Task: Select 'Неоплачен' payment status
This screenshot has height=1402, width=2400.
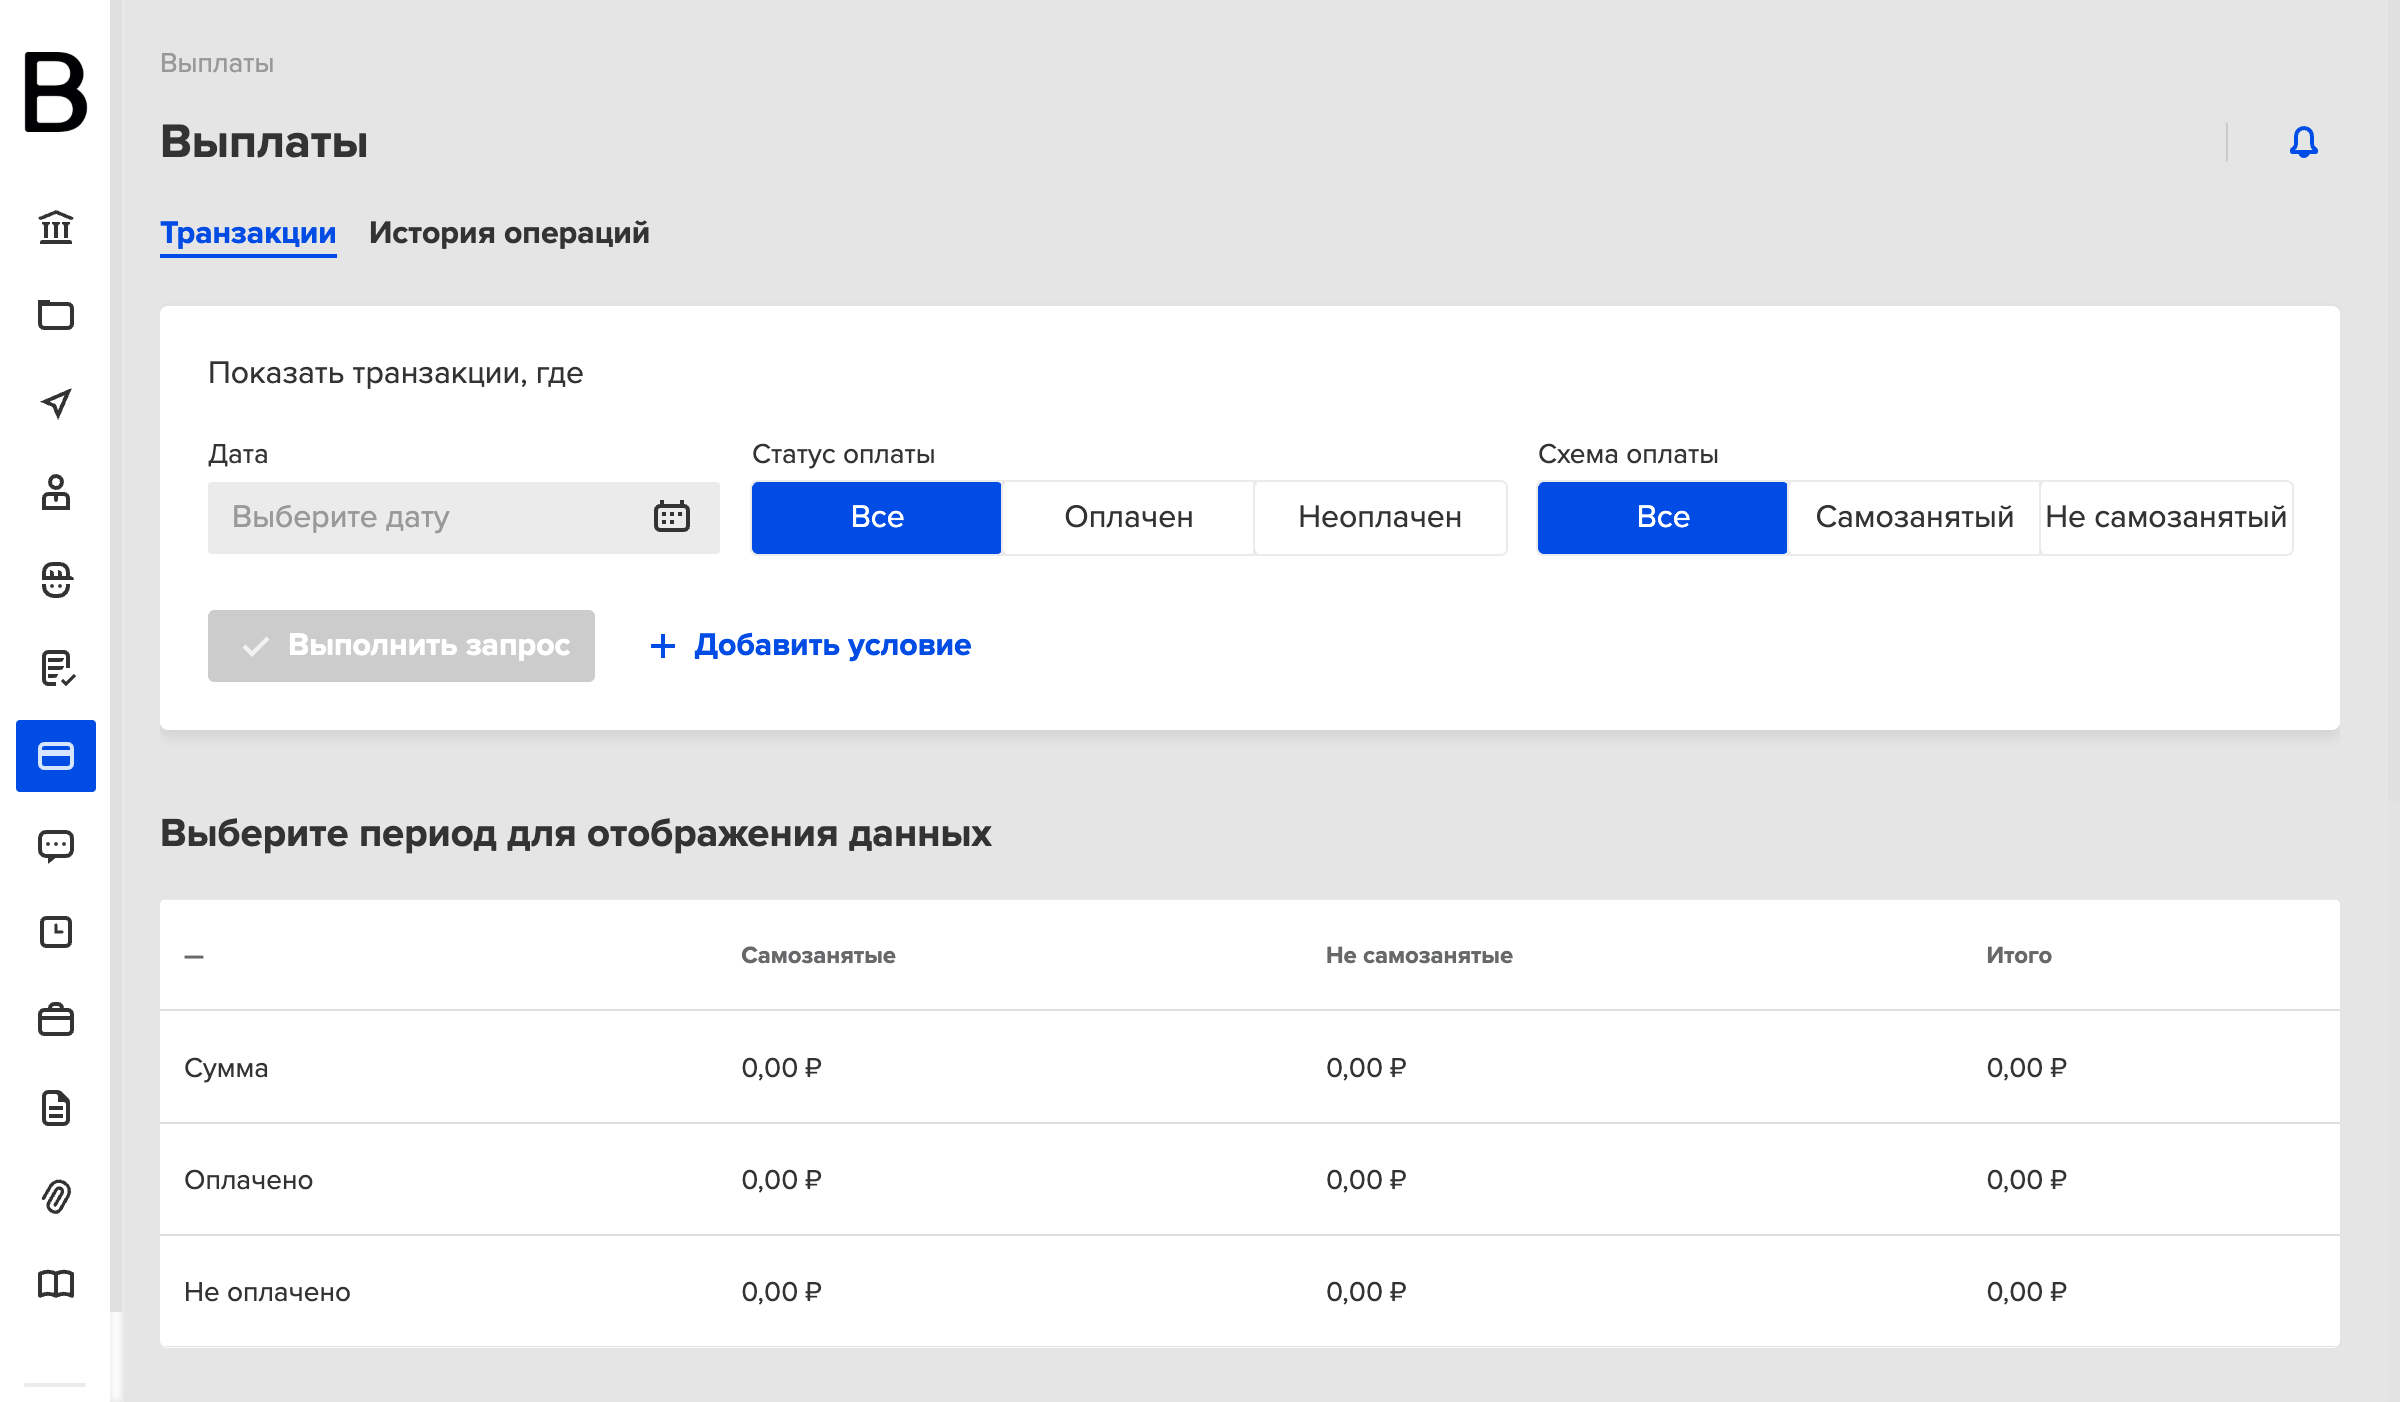Action: [1380, 517]
